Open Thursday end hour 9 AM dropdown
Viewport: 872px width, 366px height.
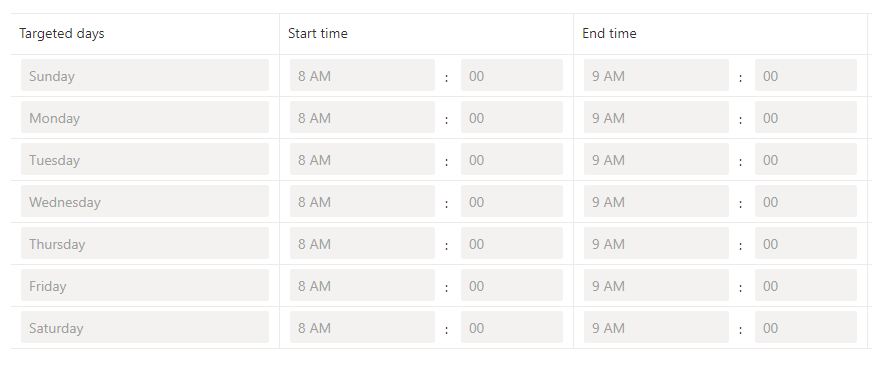(656, 243)
